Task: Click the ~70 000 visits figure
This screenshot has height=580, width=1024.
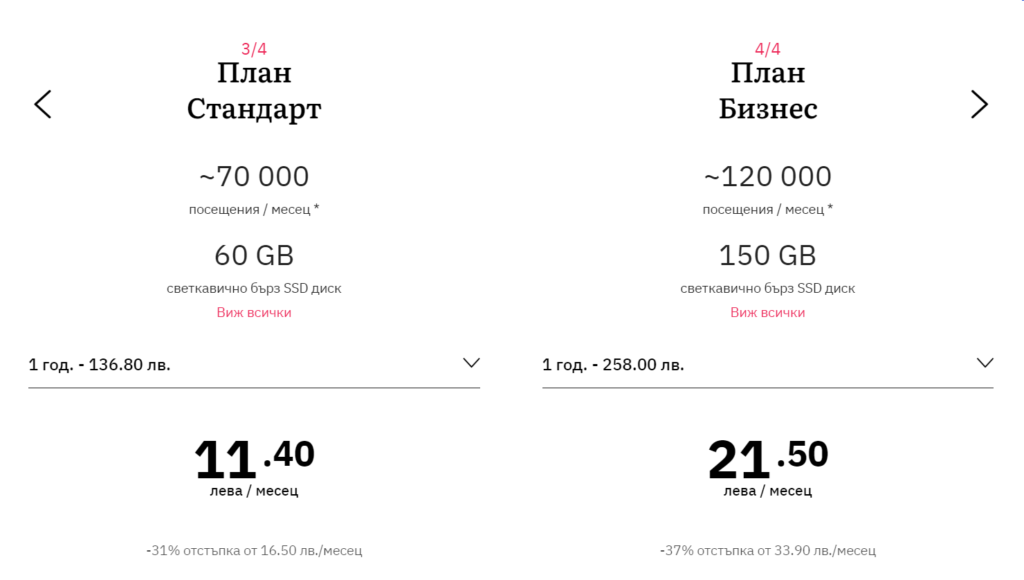Action: 254,177
